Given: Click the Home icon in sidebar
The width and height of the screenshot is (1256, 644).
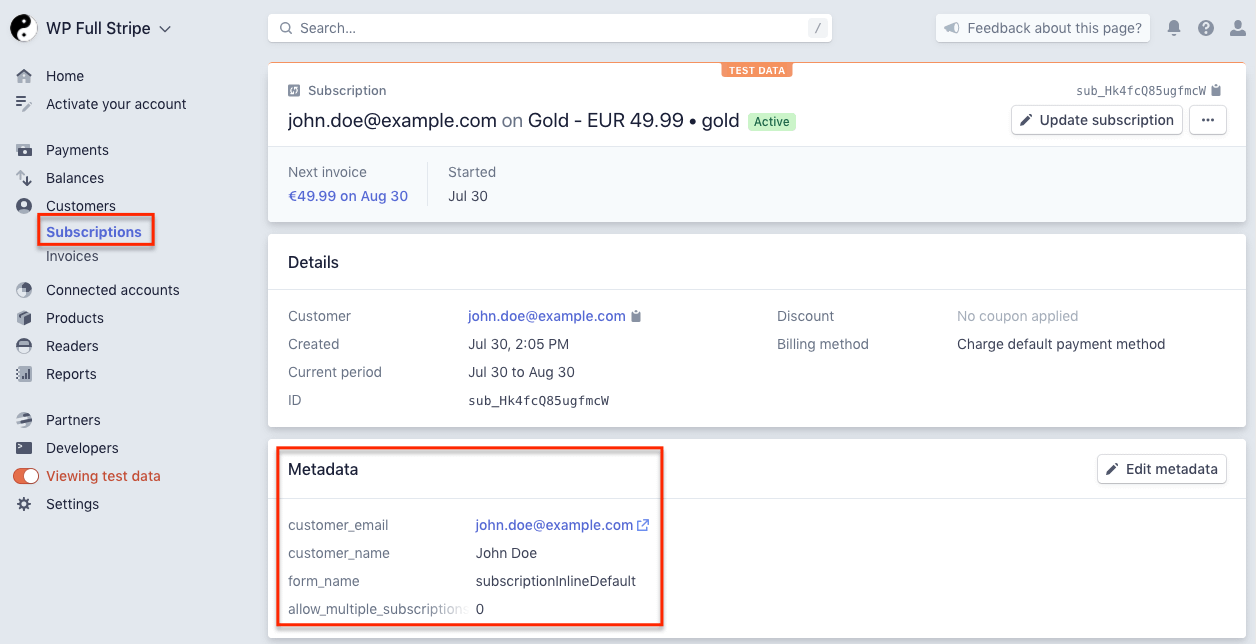Looking at the screenshot, I should coord(24,76).
